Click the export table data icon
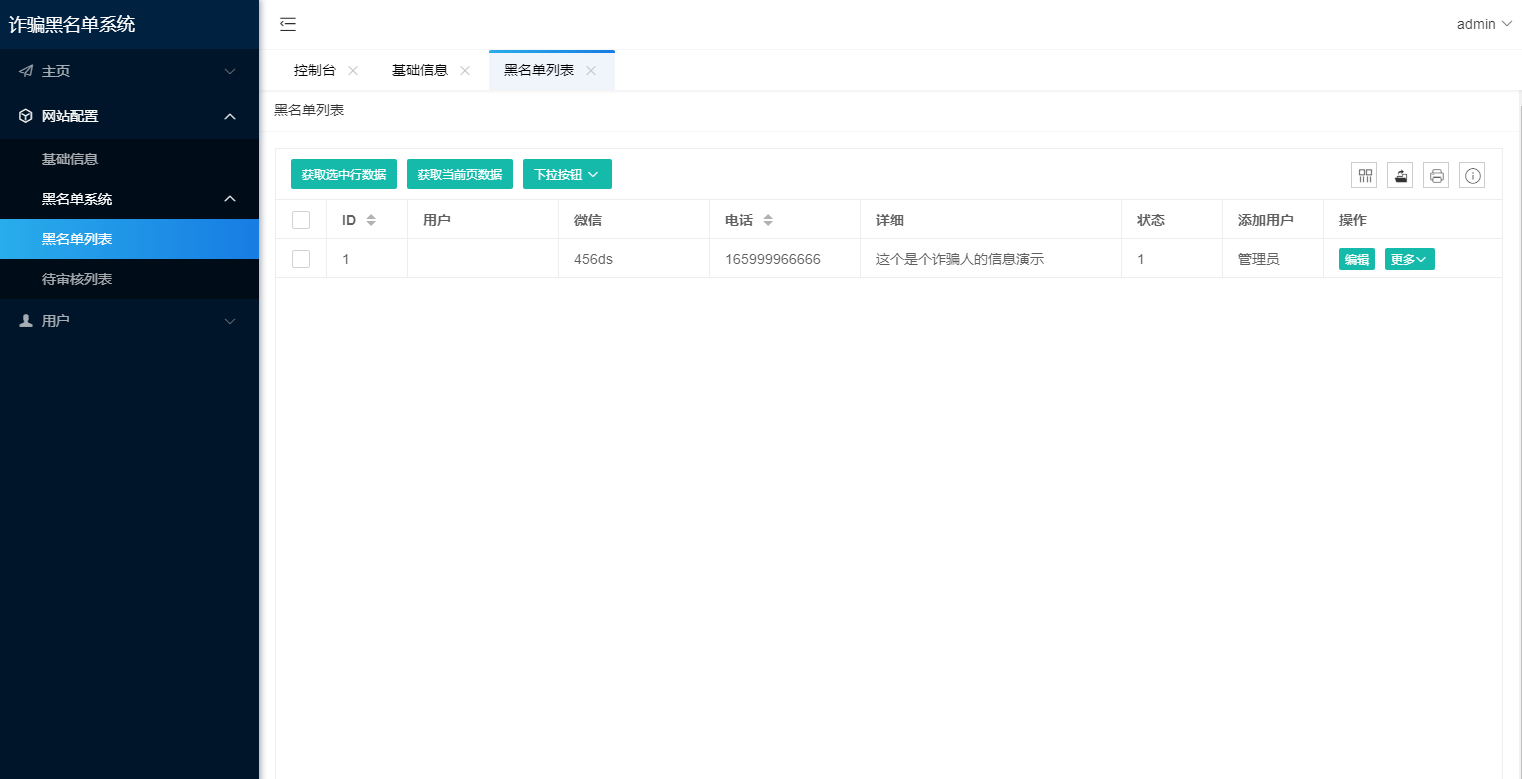Screen dimensions: 1522x779 1400,175
